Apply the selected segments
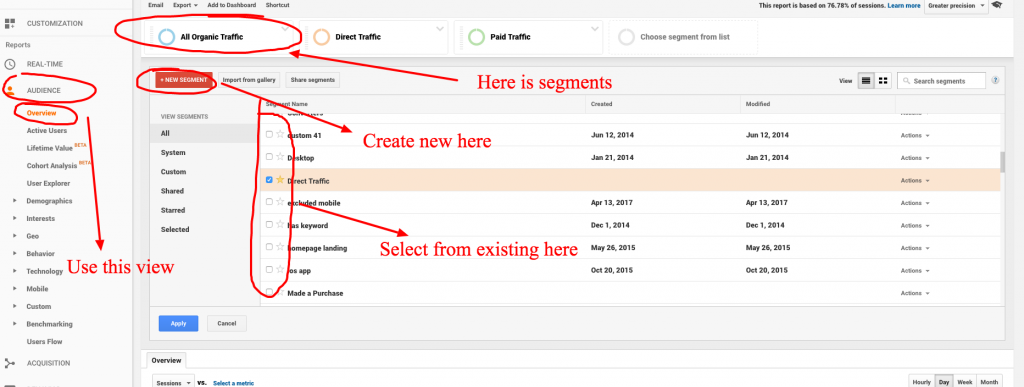 [178, 323]
